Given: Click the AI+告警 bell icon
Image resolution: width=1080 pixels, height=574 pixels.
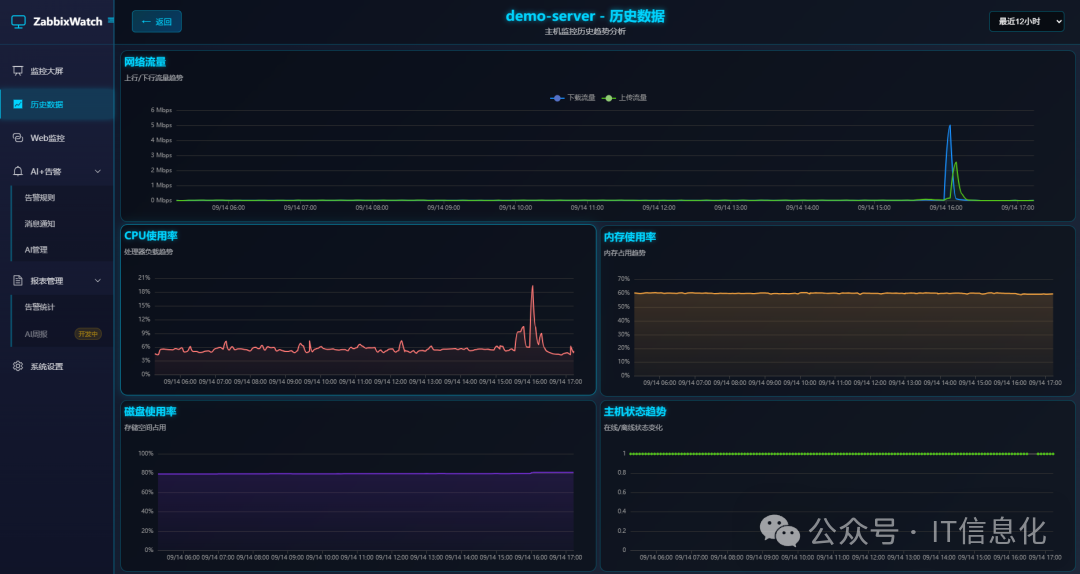Looking at the screenshot, I should (x=18, y=171).
